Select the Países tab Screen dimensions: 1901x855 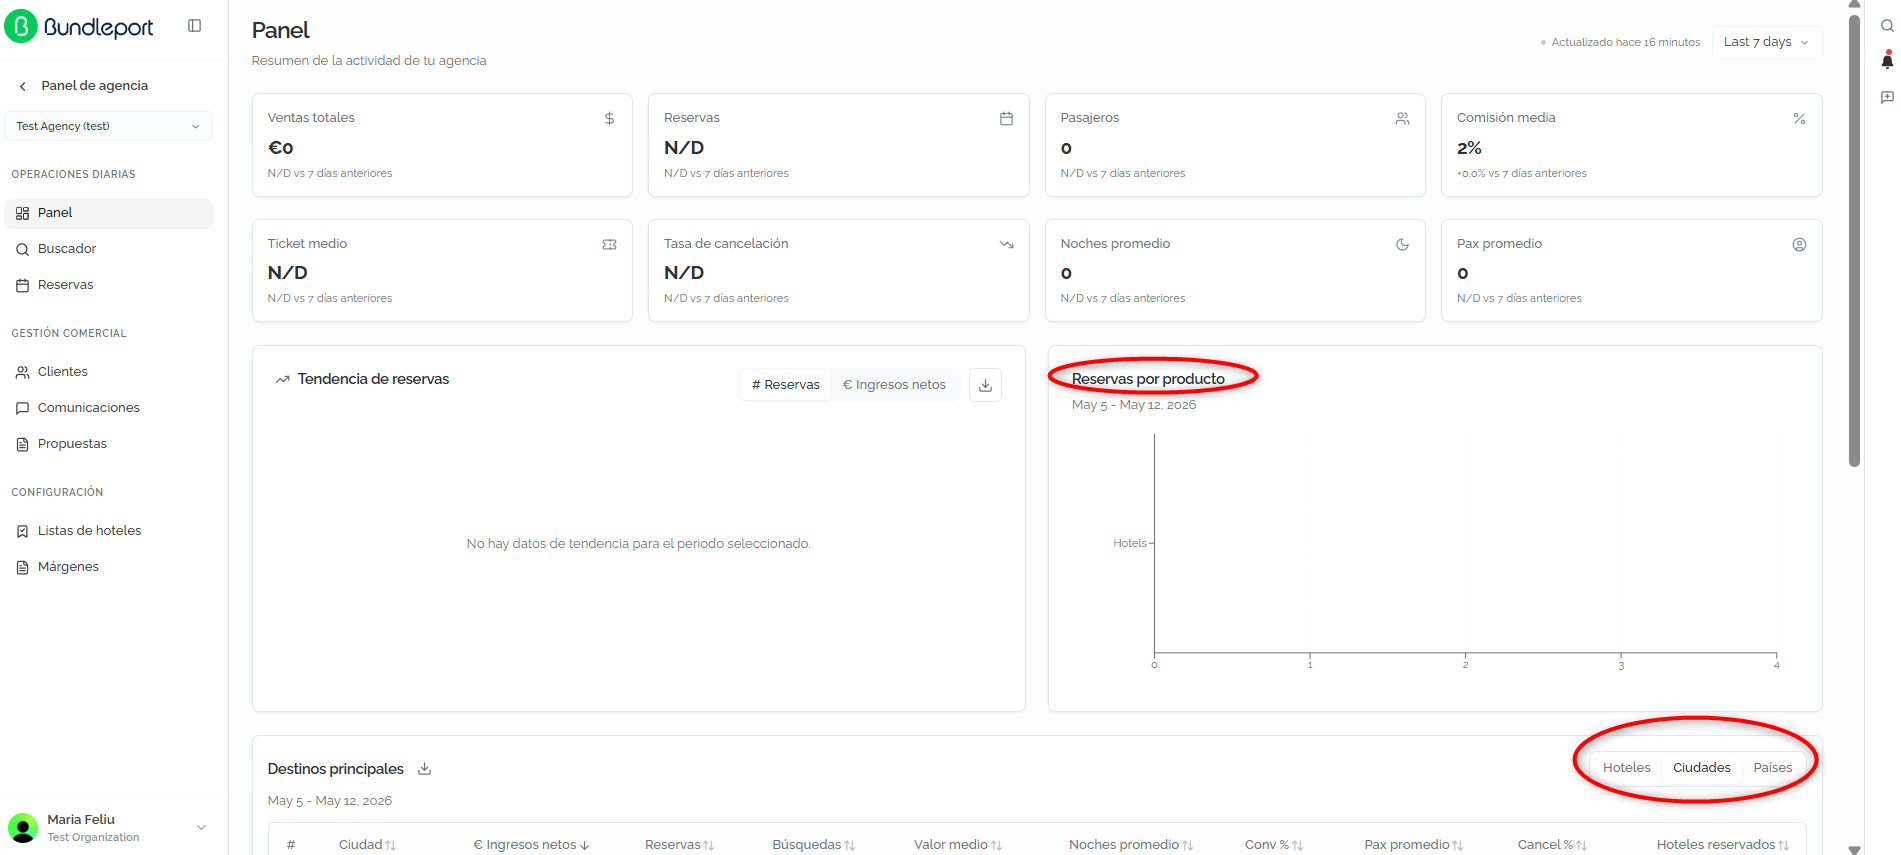(1772, 768)
